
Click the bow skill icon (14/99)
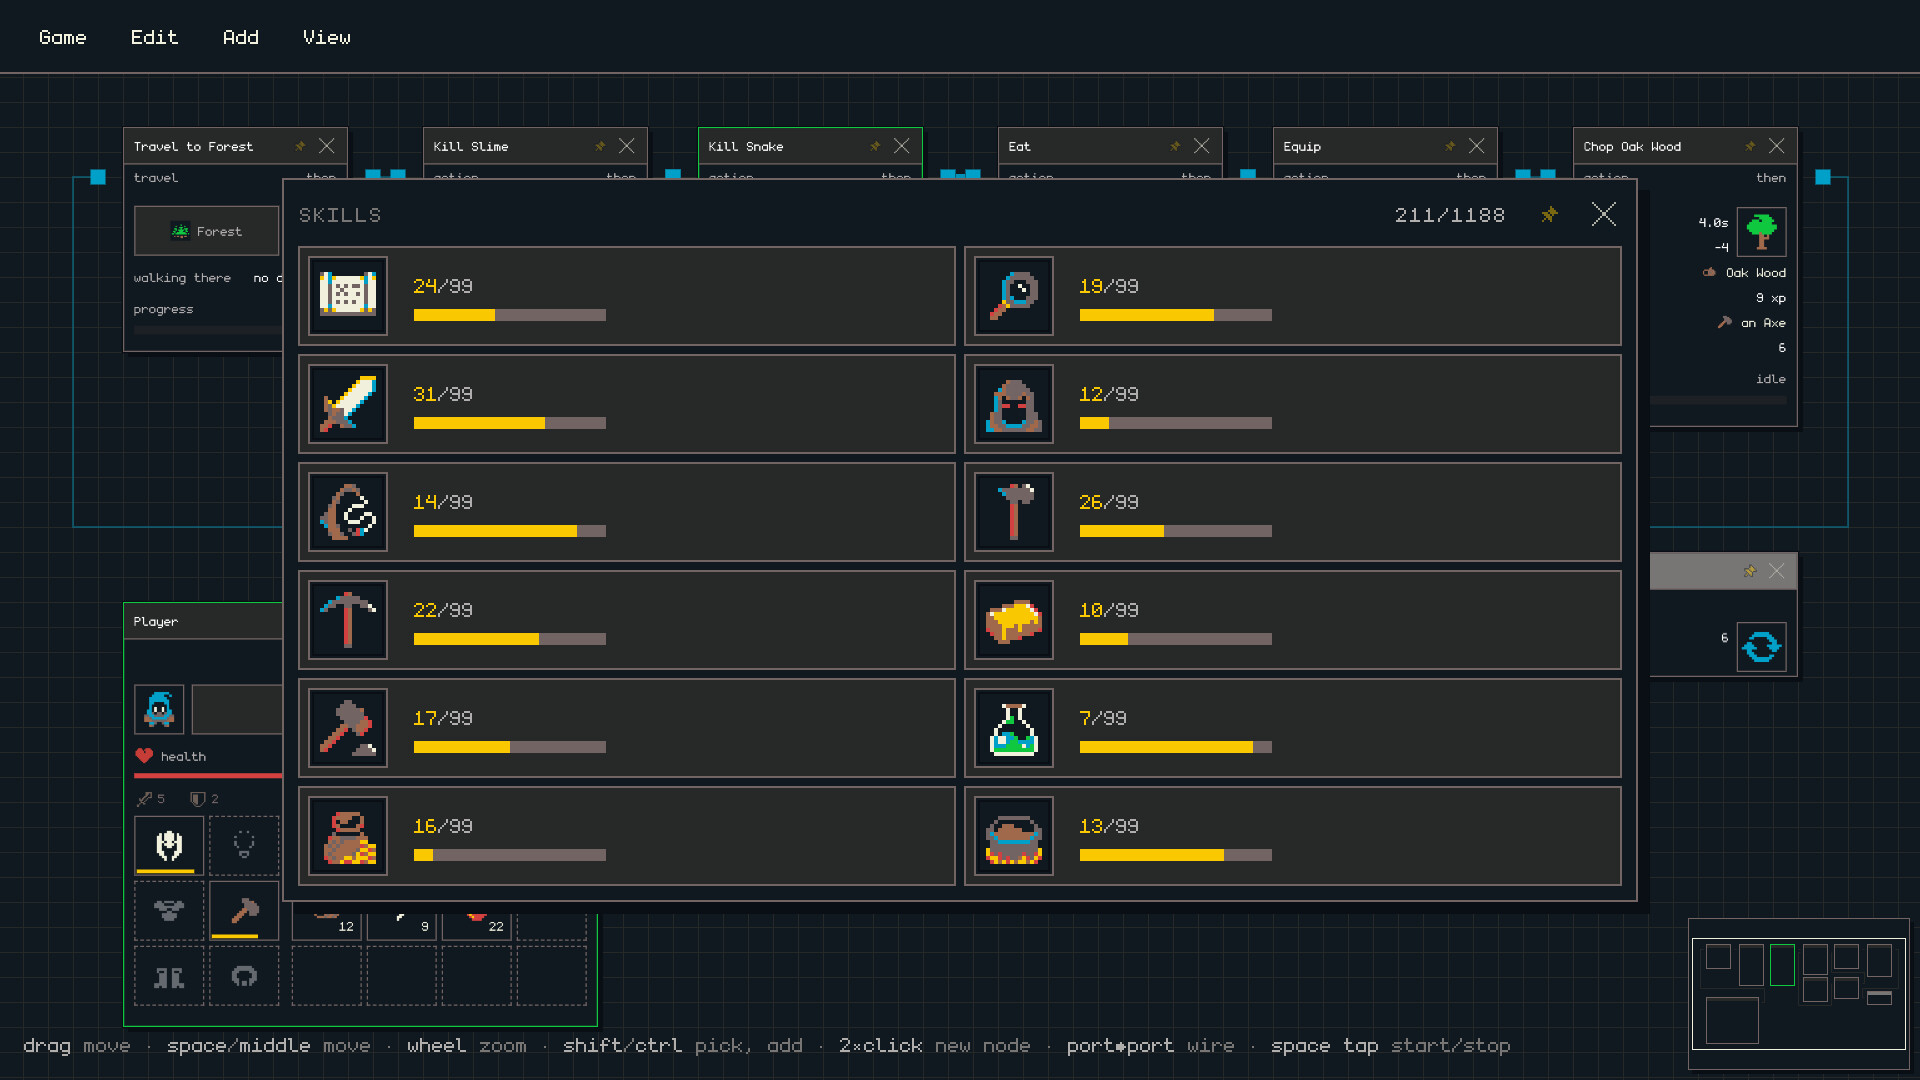click(348, 512)
